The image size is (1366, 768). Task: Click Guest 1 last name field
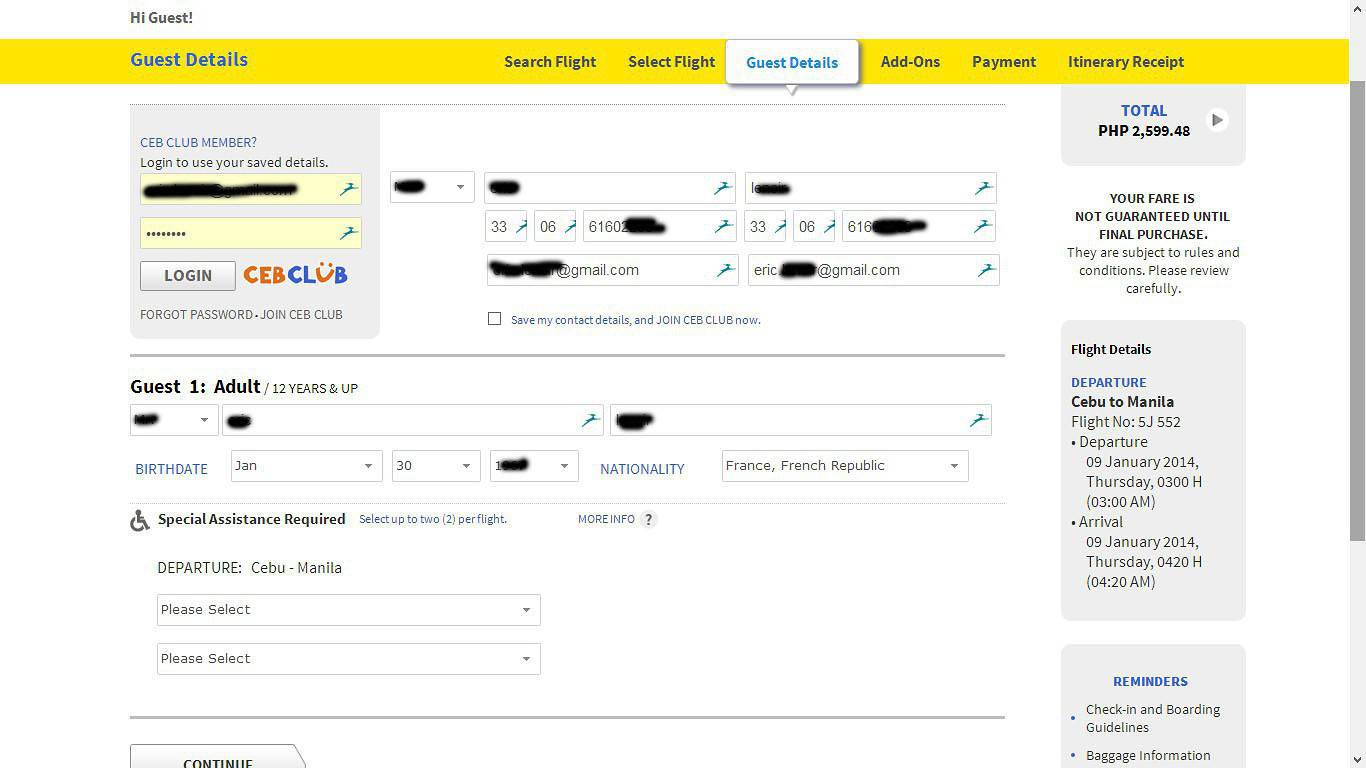[x=801, y=420]
